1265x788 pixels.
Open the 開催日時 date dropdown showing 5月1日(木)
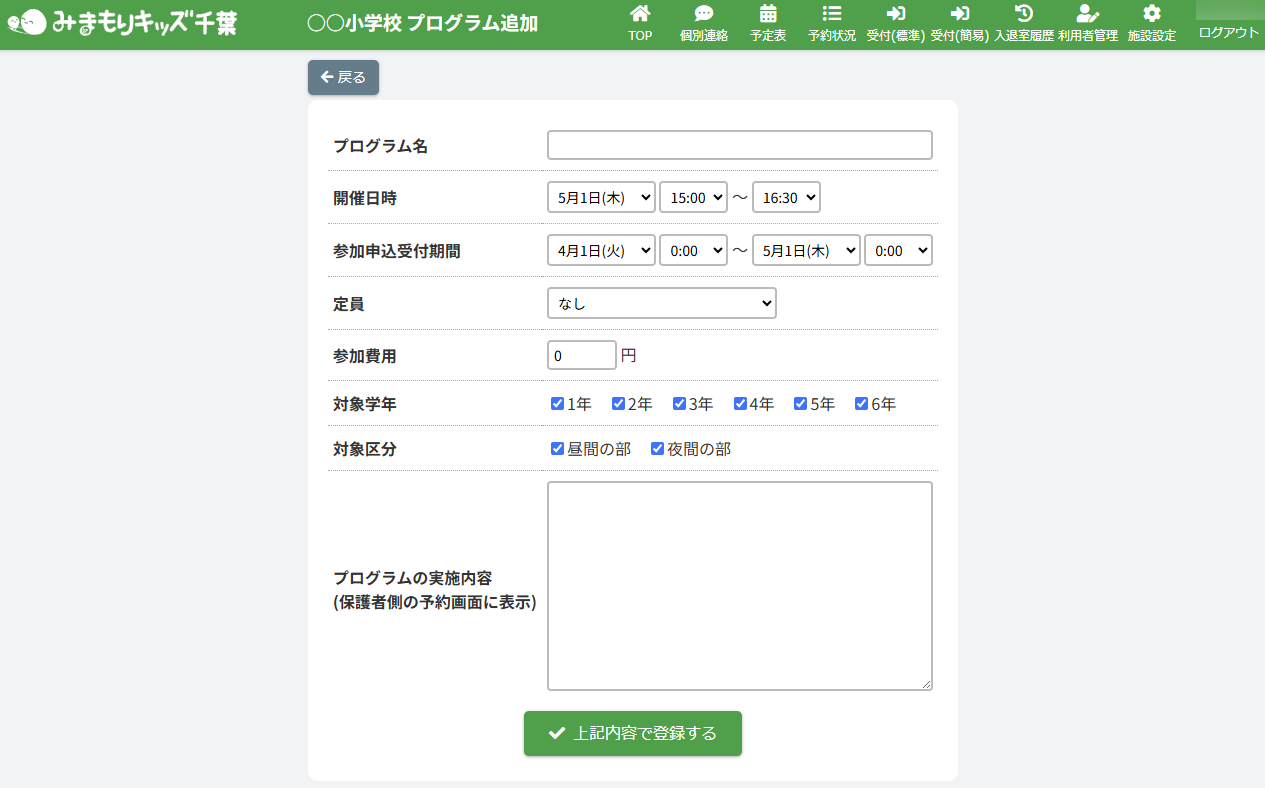tap(601, 198)
